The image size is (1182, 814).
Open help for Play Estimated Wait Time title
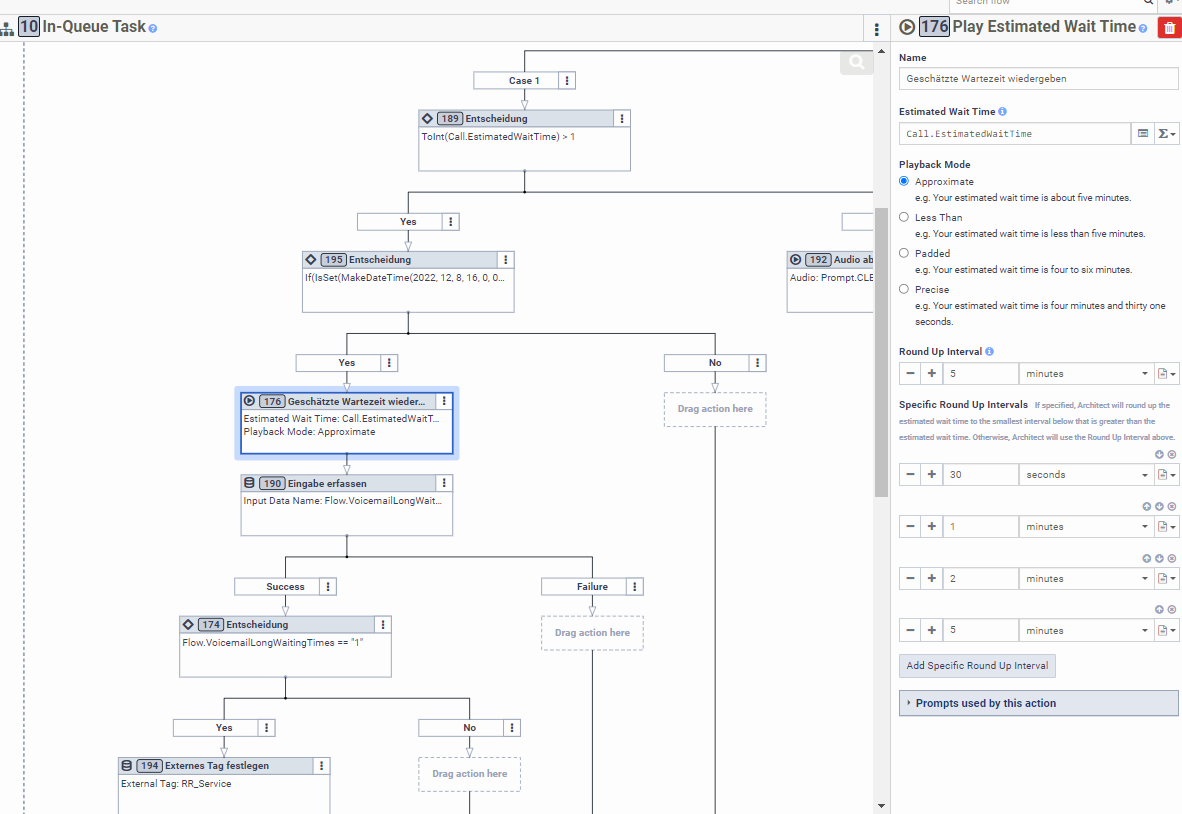1143,29
